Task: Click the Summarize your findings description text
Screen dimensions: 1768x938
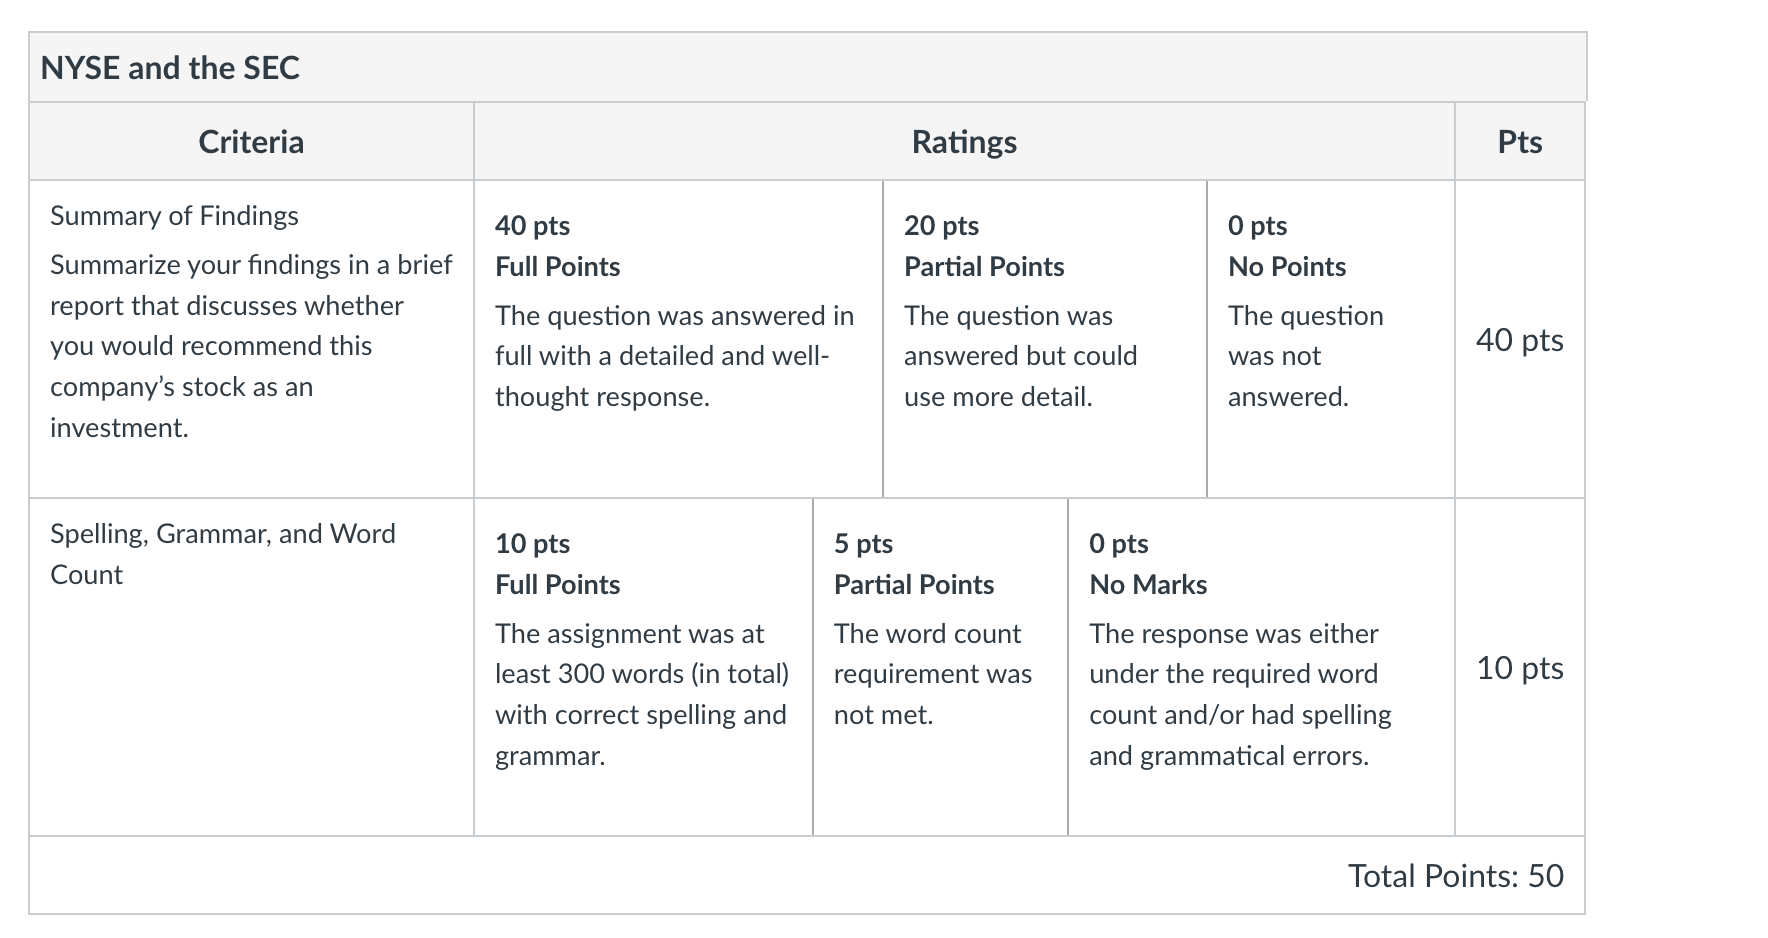Action: (251, 346)
